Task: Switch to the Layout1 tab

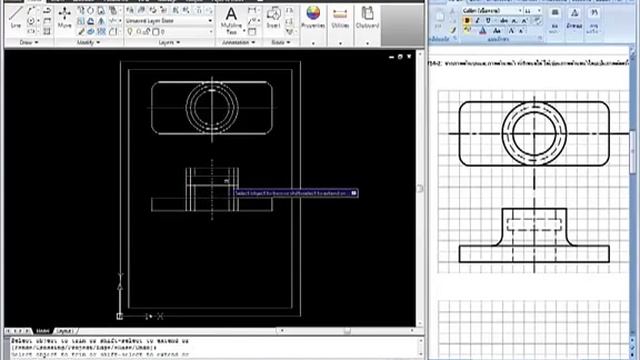Action: click(x=64, y=331)
